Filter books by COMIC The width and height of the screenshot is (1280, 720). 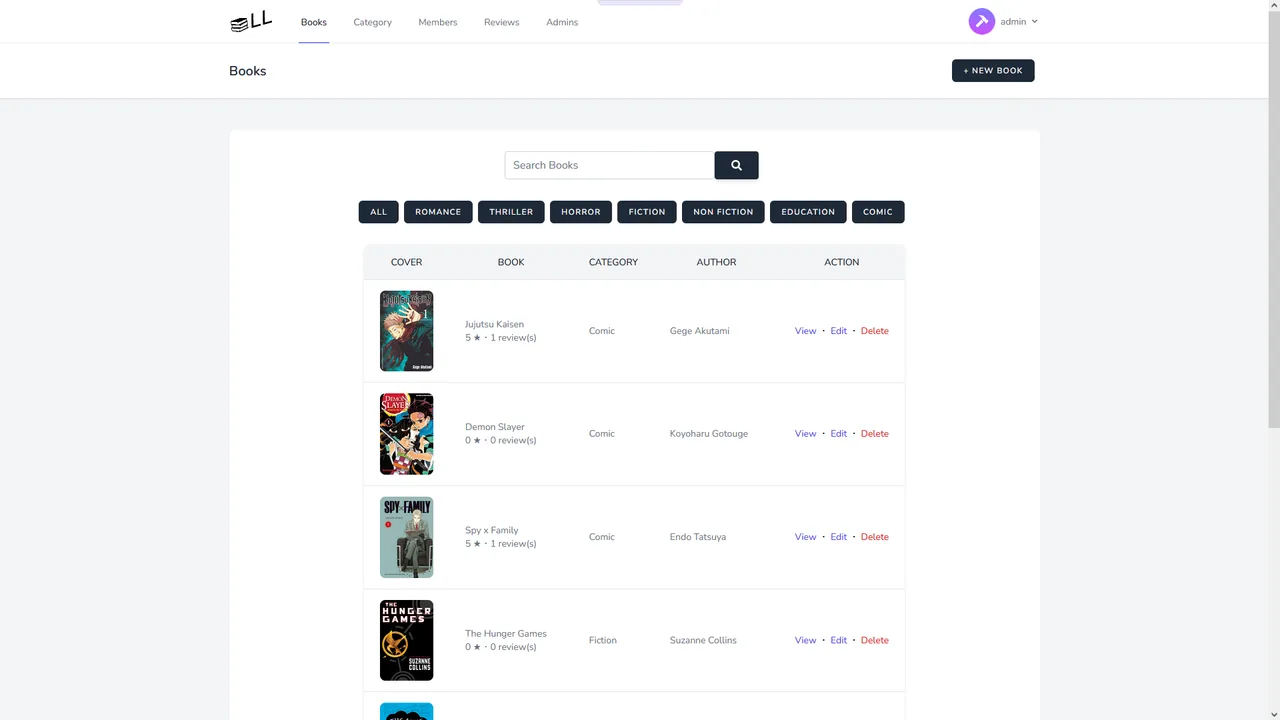tap(878, 212)
